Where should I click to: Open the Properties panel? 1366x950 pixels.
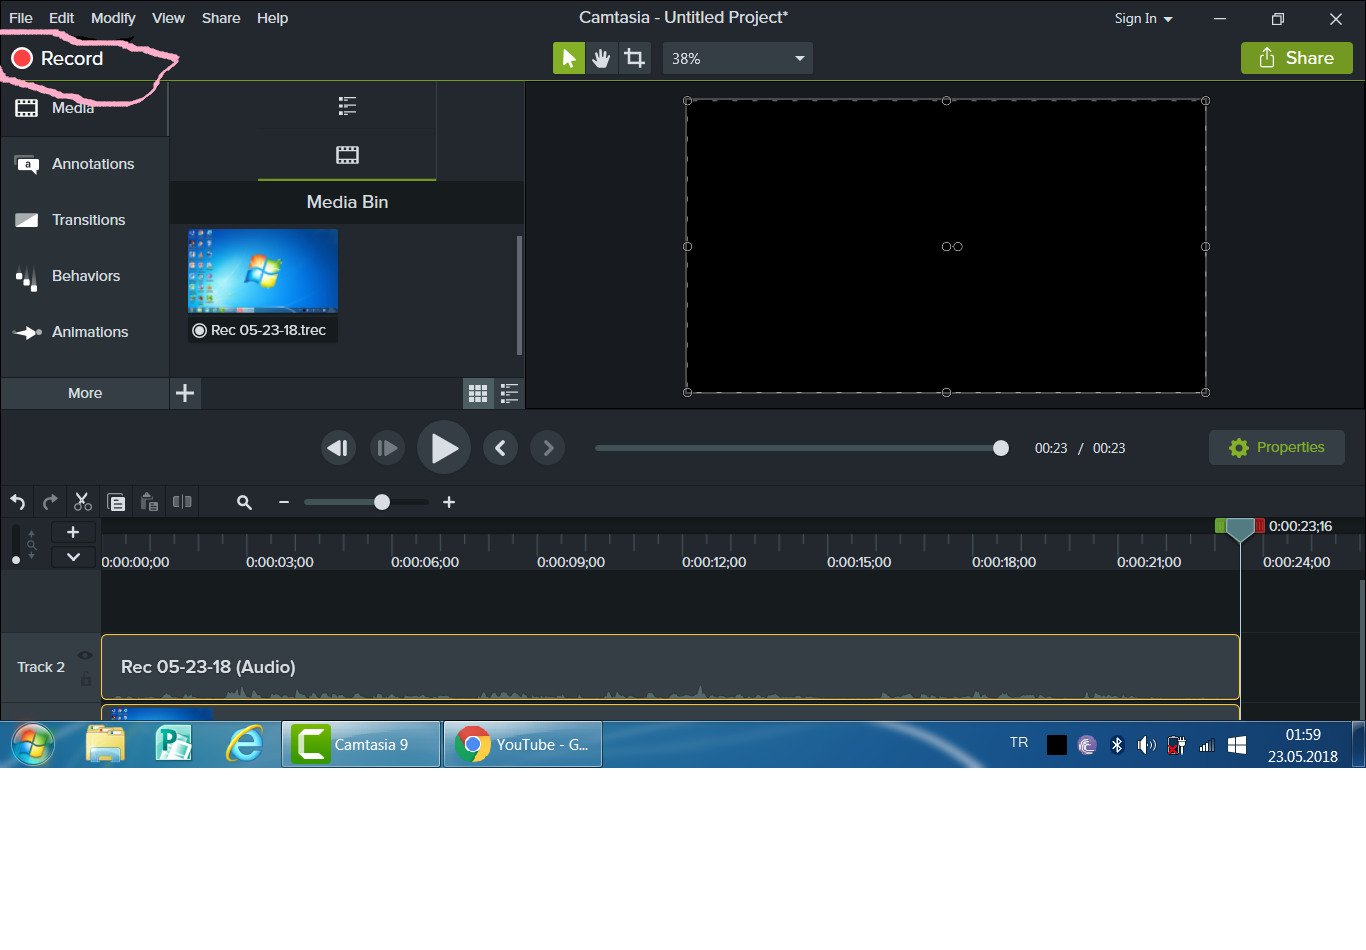[x=1277, y=447]
